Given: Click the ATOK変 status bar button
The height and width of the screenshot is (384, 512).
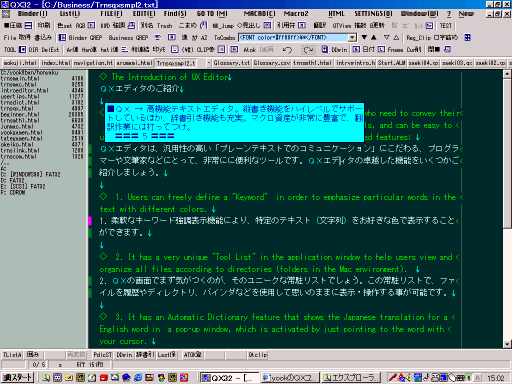Looking at the screenshot, I should (192, 355).
